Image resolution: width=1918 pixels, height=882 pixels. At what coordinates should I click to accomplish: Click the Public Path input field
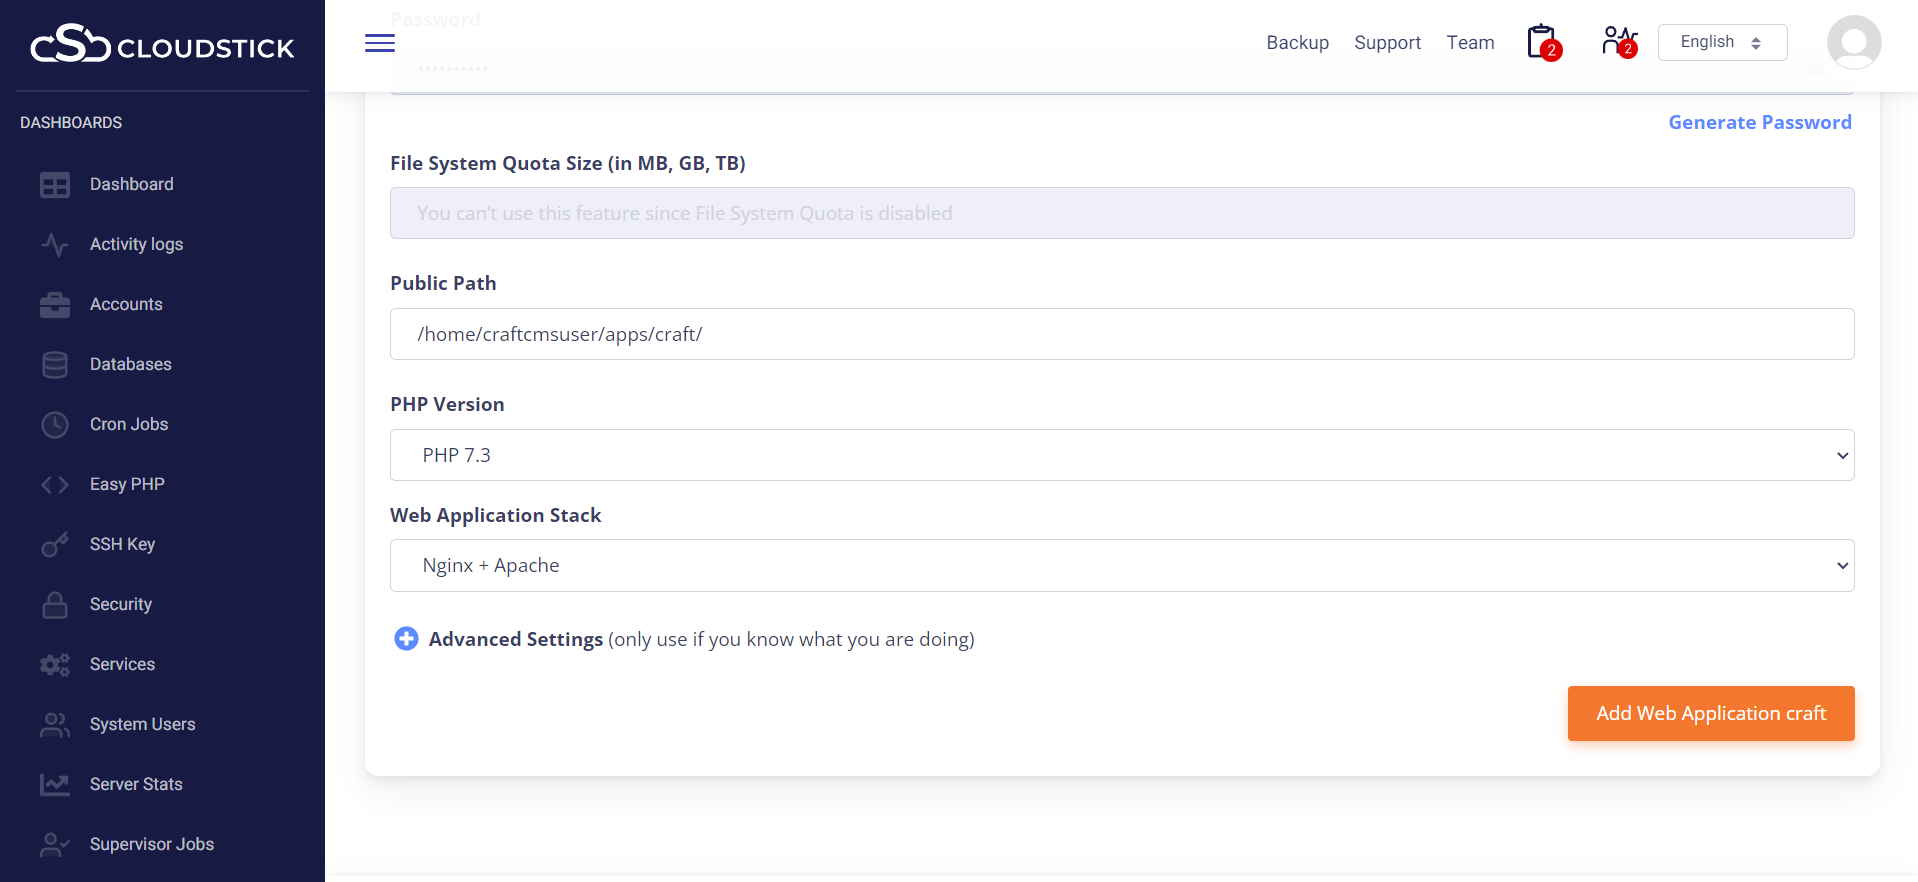click(1121, 334)
